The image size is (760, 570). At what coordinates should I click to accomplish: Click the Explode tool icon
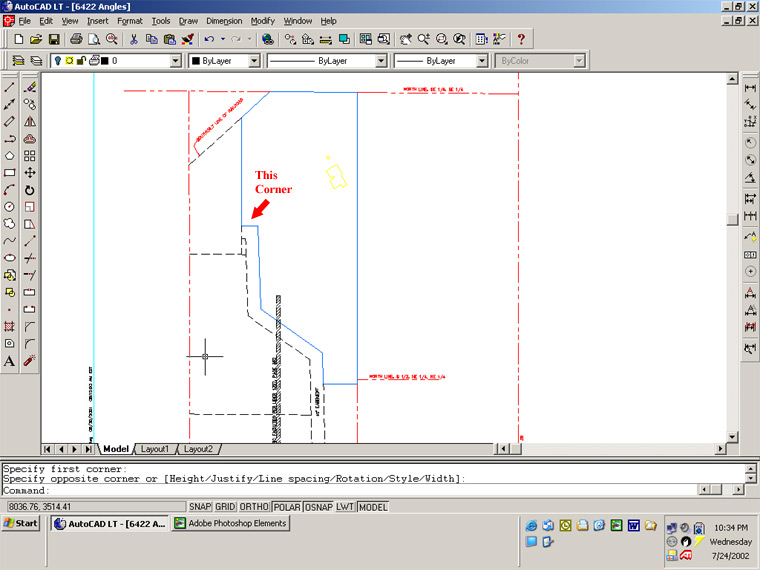tap(30, 361)
